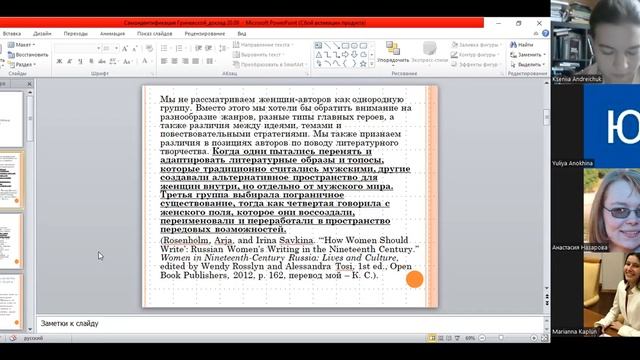Open the Показ слайдов tab

[154, 33]
